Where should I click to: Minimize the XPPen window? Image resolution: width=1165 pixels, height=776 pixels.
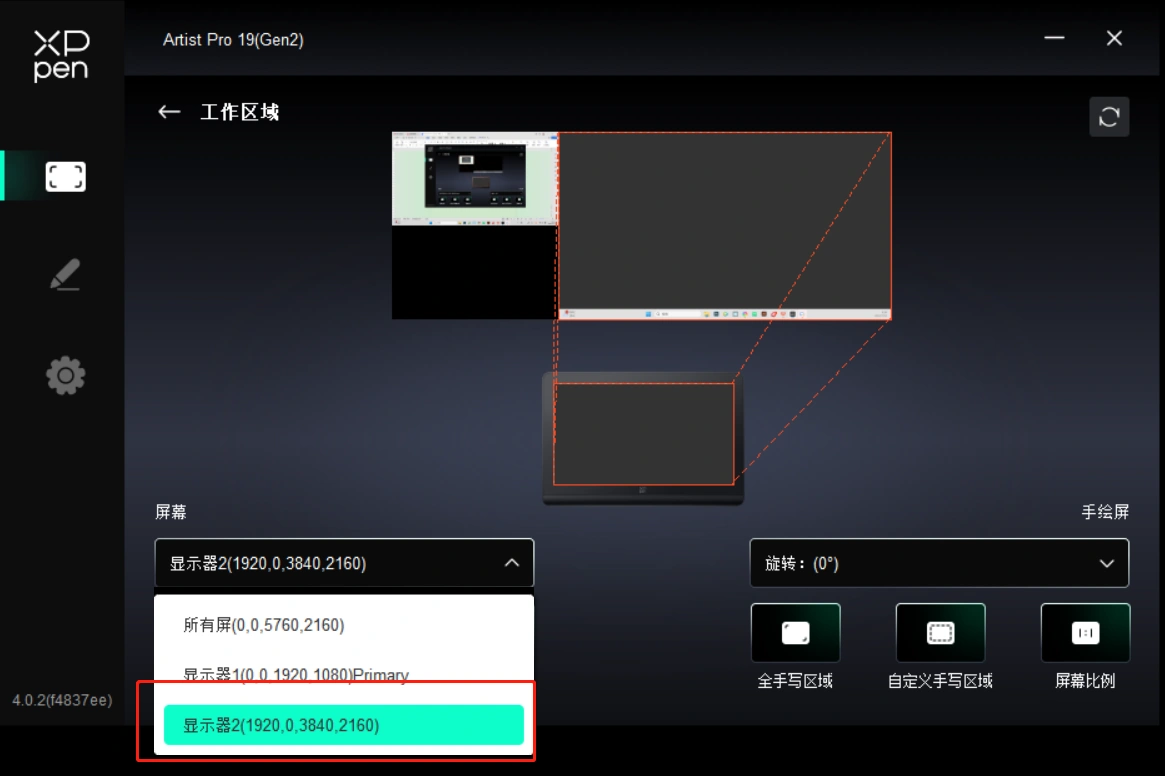pyautogui.click(x=1054, y=38)
